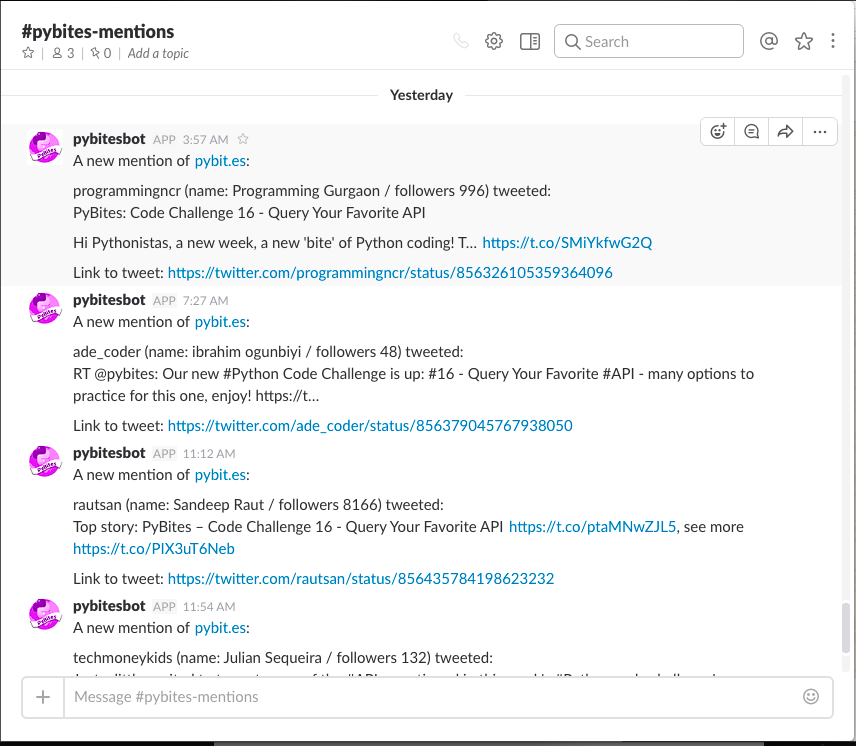This screenshot has width=856, height=746.
Task: Click the 7:27 AM timestamp
Action: click(205, 301)
